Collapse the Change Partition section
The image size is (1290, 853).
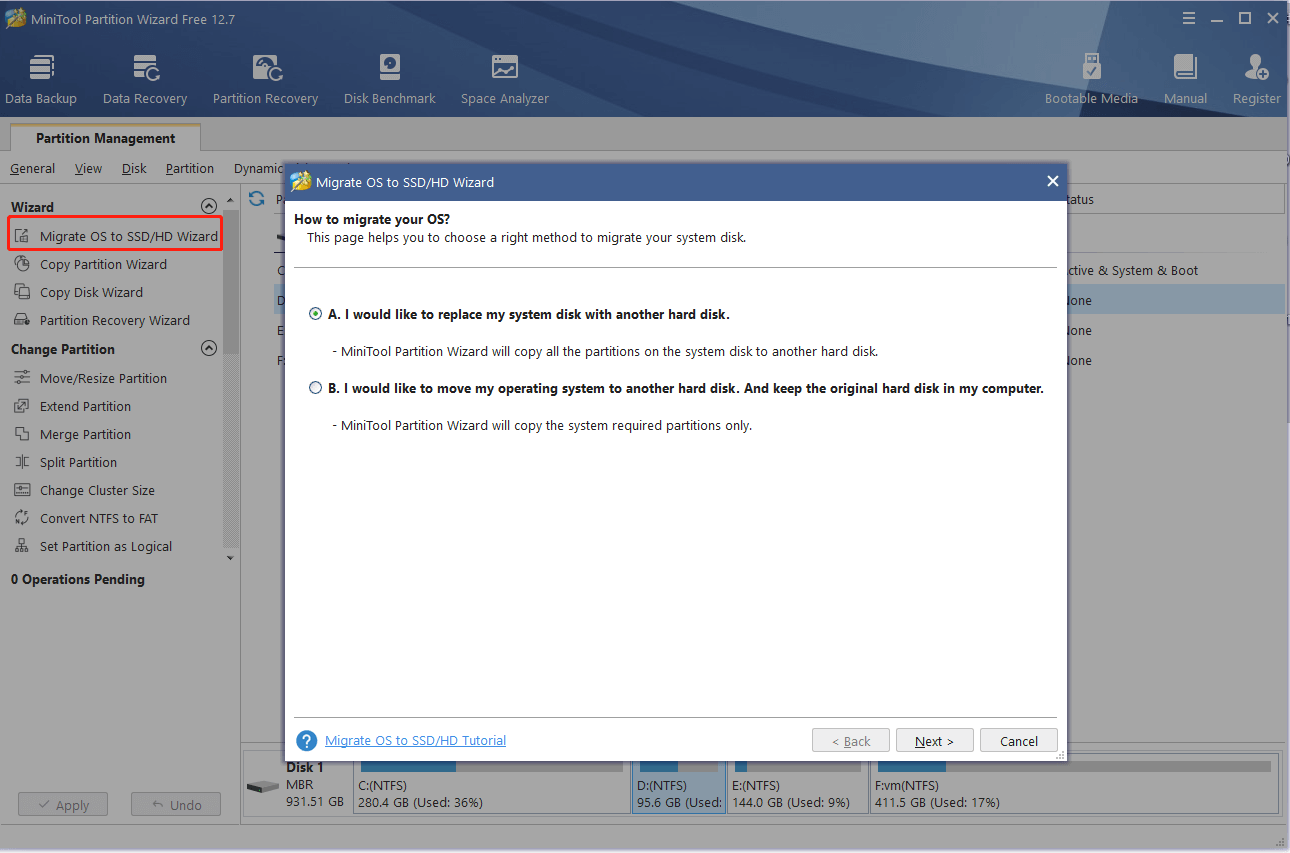tap(209, 348)
